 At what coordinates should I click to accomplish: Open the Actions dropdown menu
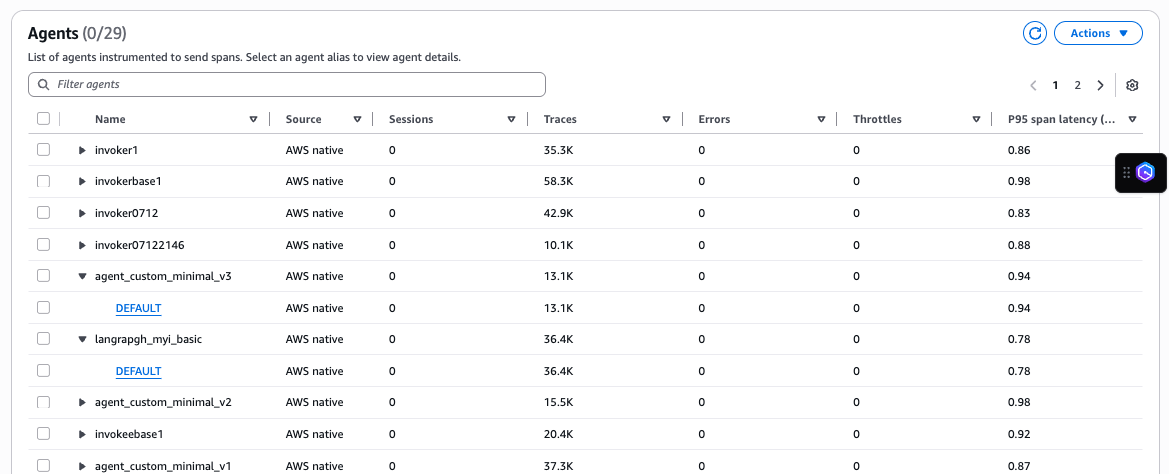(x=1098, y=33)
